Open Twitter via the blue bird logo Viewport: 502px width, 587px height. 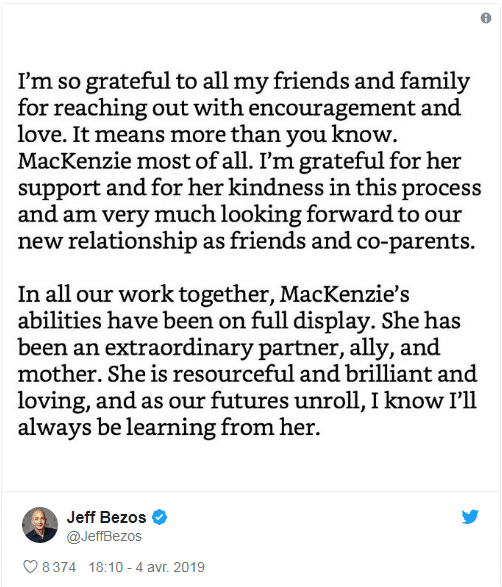pos(470,517)
